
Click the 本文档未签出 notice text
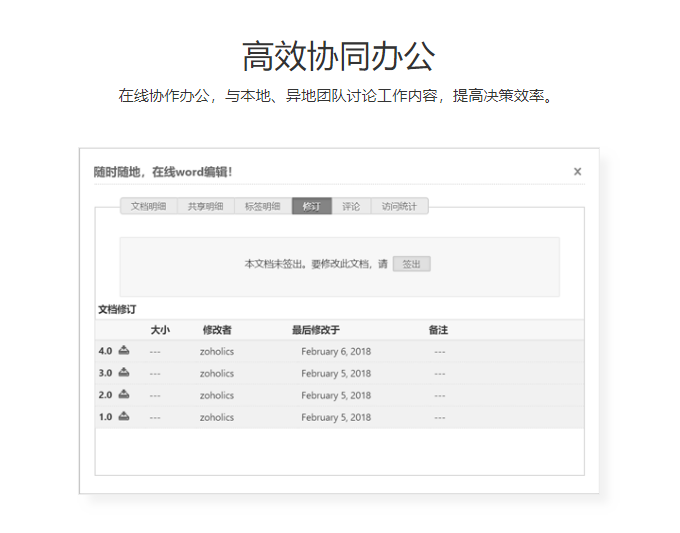(316, 264)
